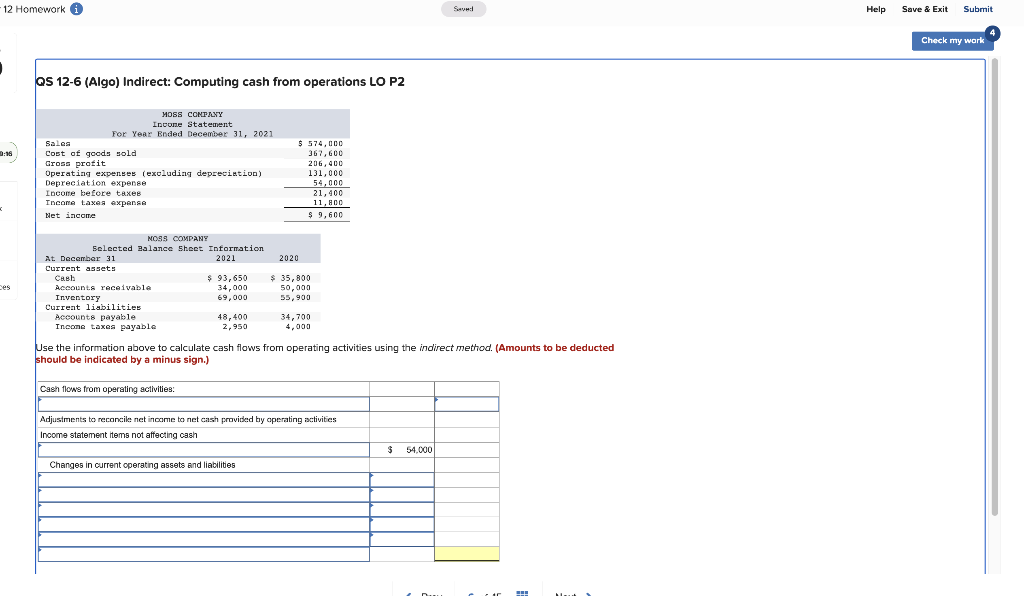
Task: Click the question counter showing 6 of 45
Action: click(x=482, y=593)
